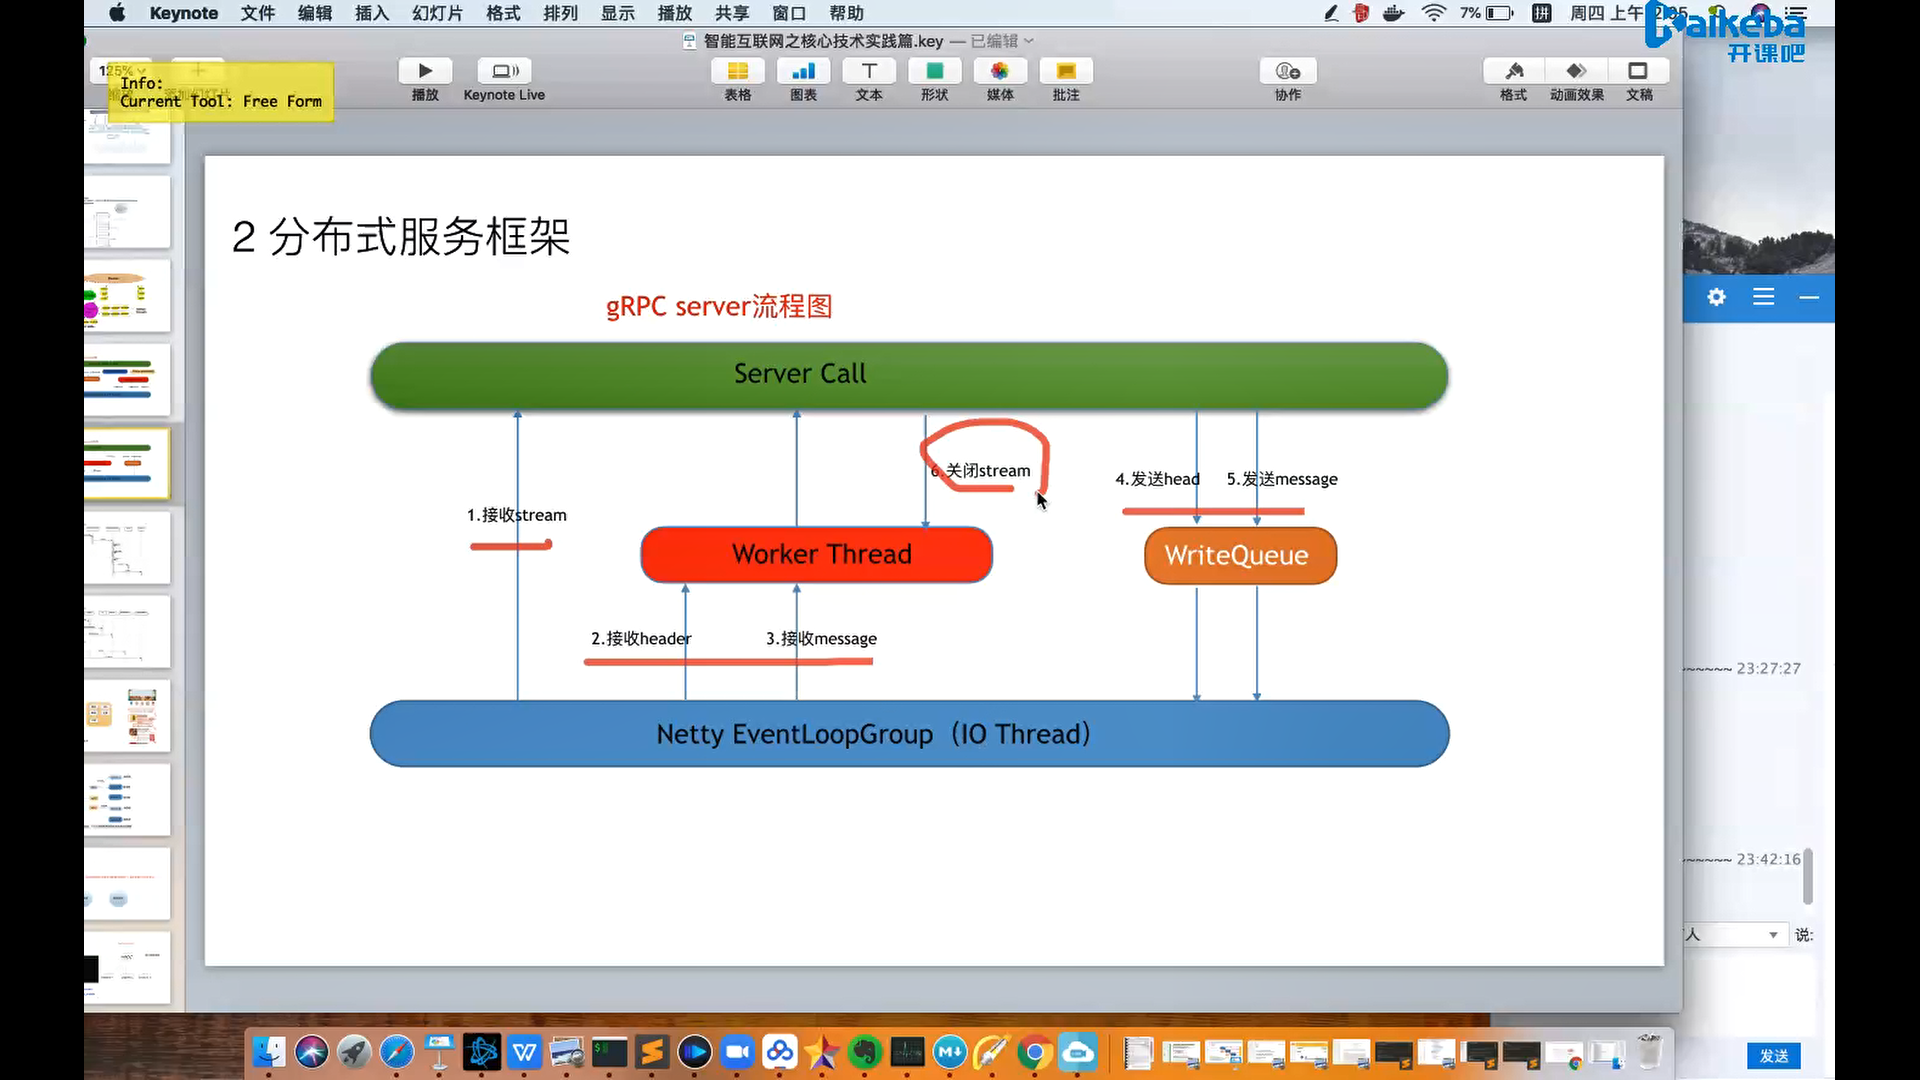
Task: Open the 幻灯片 menu in menu bar
Action: point(437,13)
